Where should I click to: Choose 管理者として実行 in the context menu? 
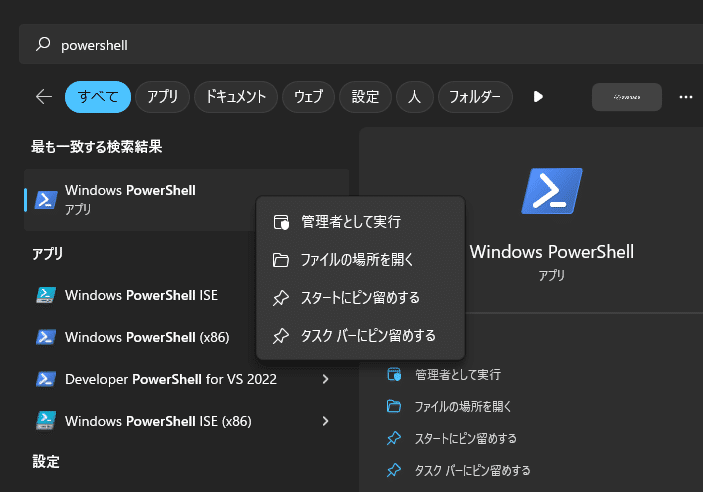pos(360,222)
